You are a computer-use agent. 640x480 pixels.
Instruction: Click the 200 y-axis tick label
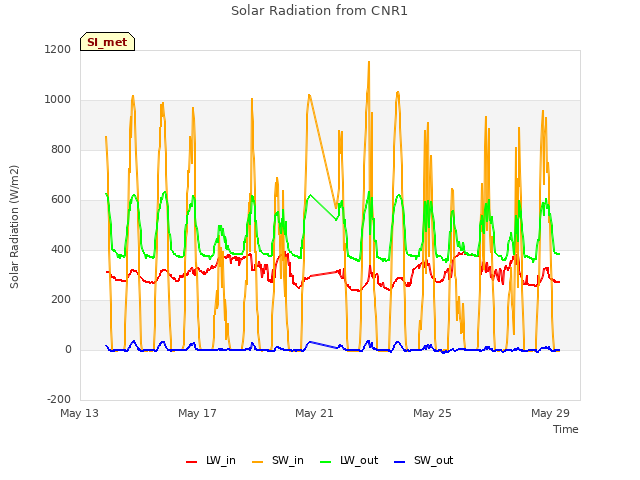[61, 300]
